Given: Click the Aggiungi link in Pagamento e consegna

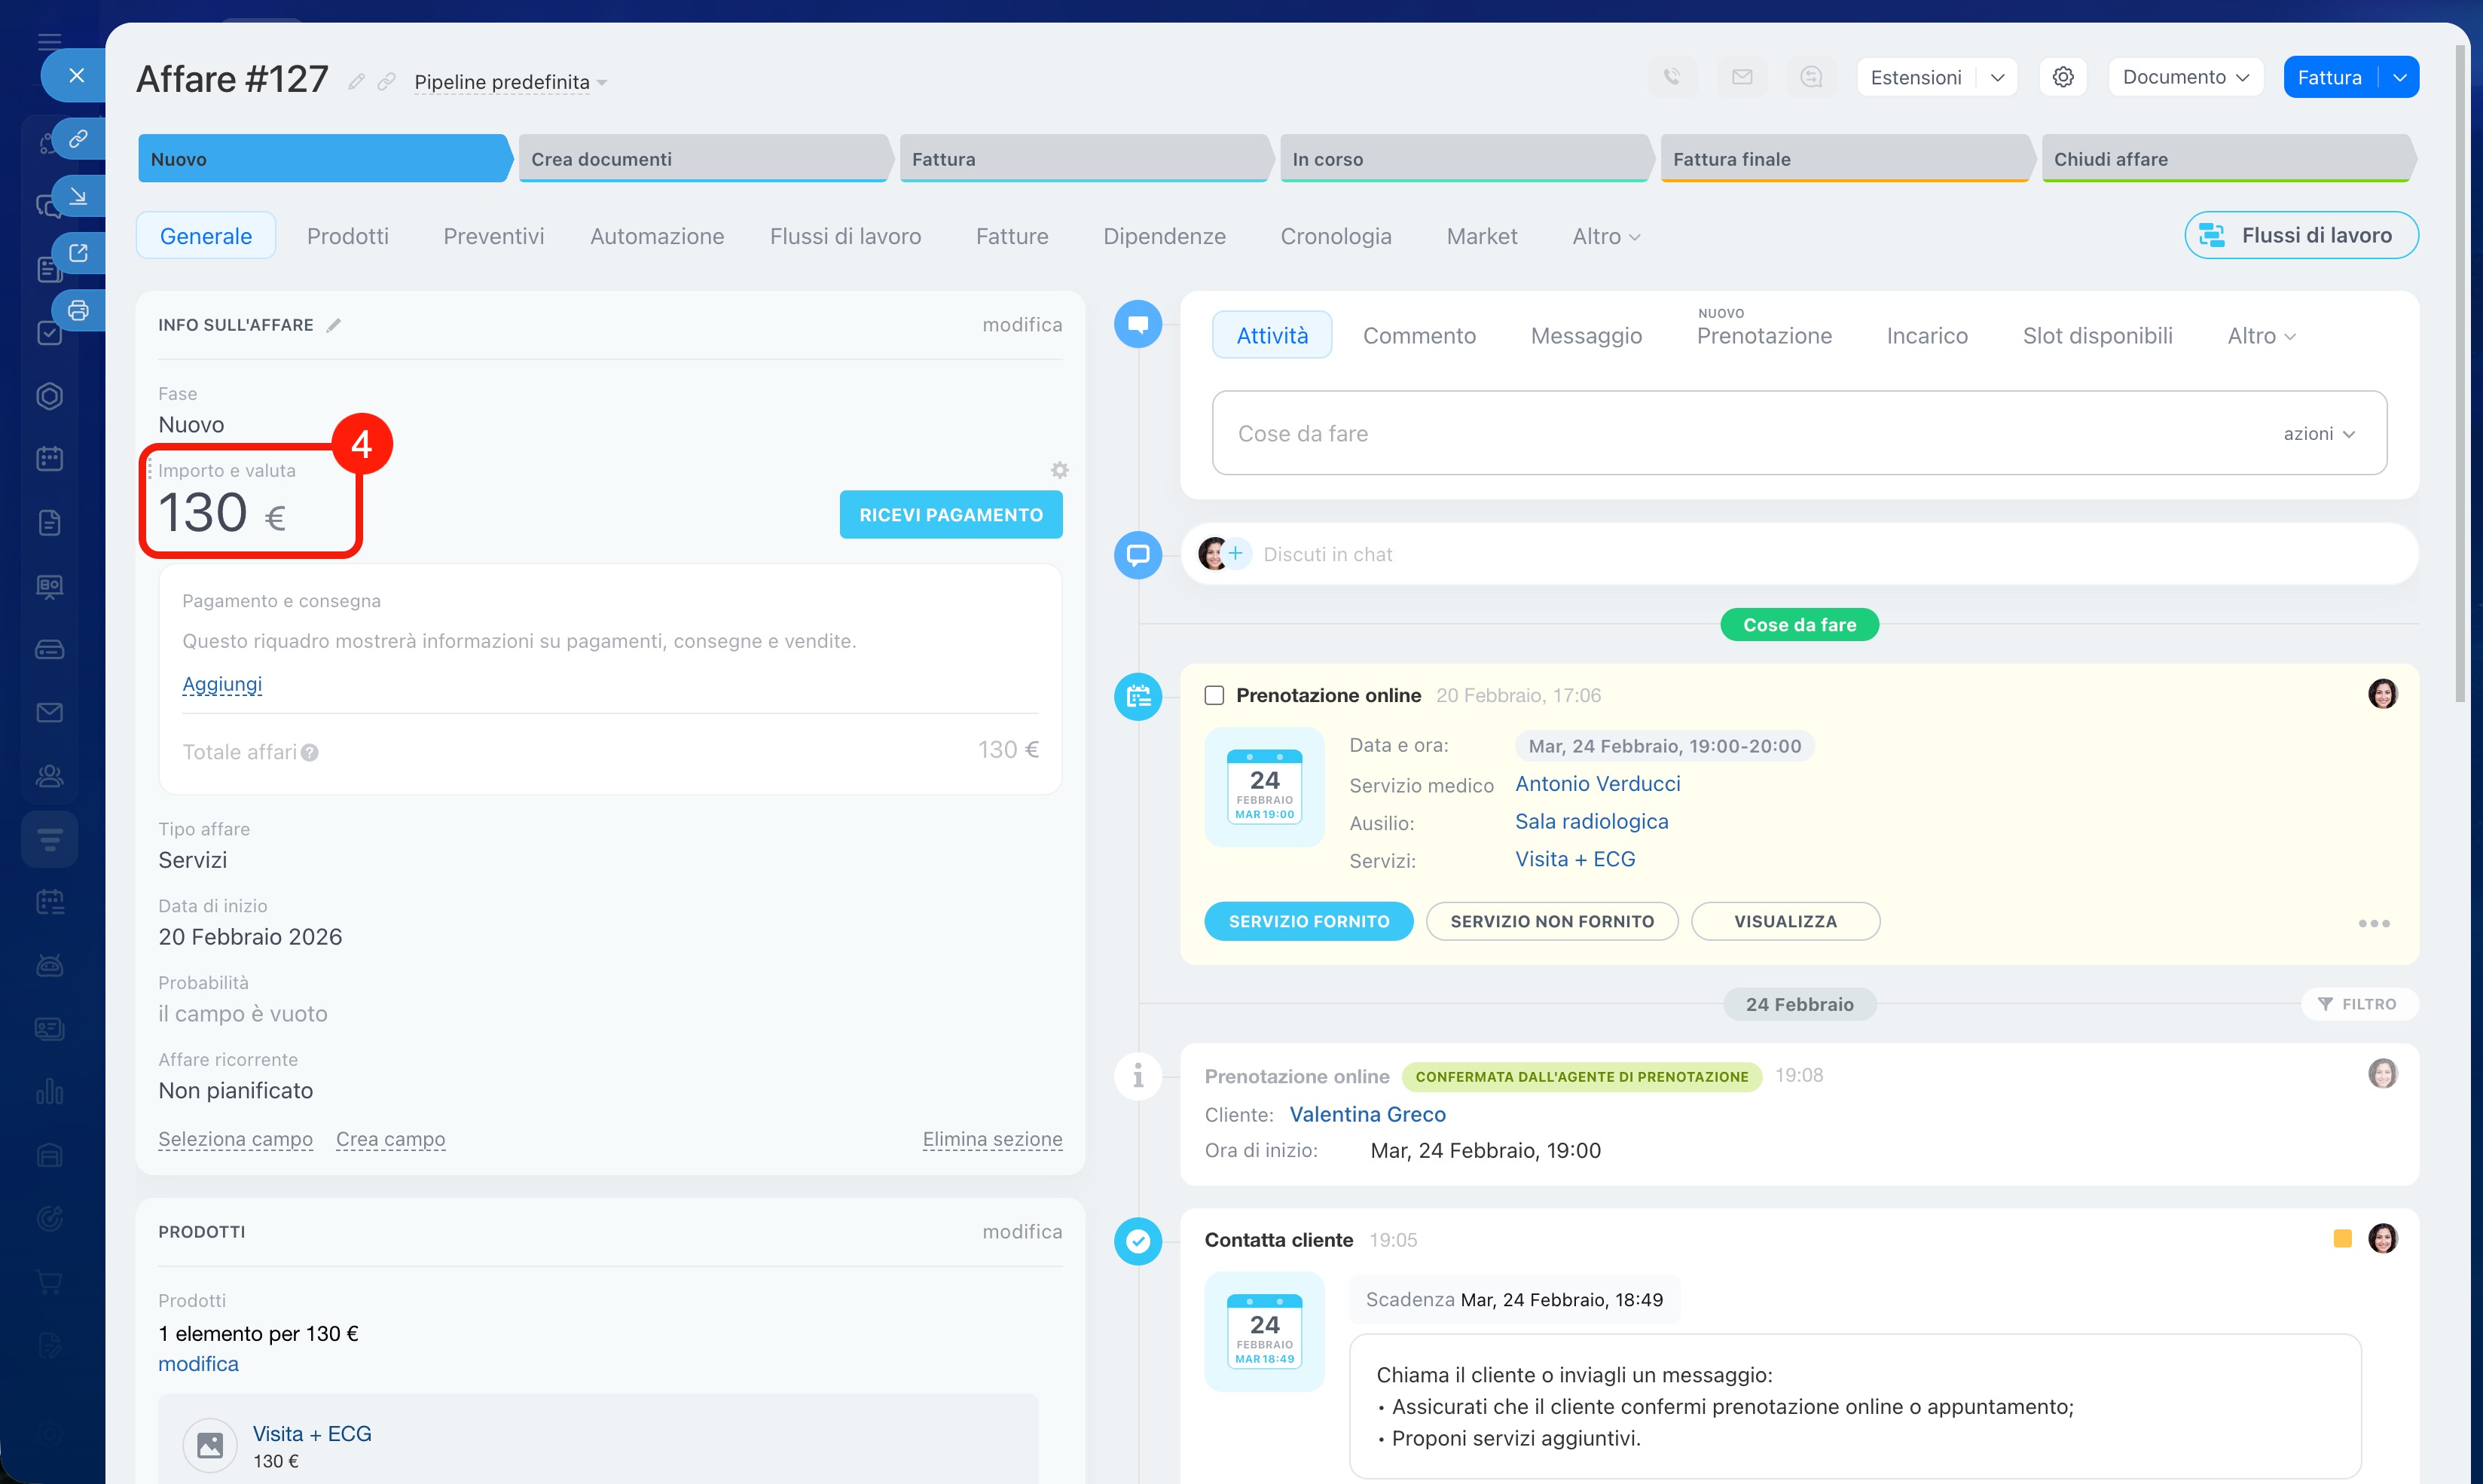Looking at the screenshot, I should tap(222, 684).
